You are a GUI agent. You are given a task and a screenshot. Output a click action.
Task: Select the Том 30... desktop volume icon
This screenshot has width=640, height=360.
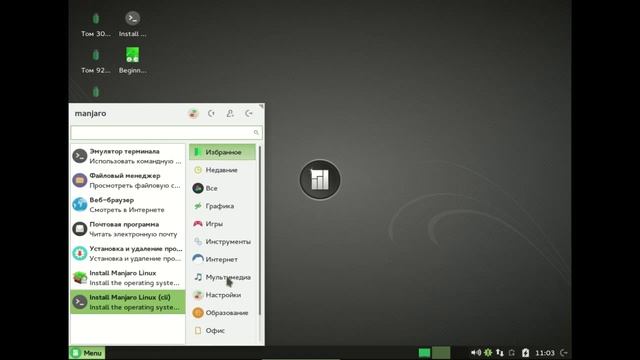pyautogui.click(x=96, y=24)
